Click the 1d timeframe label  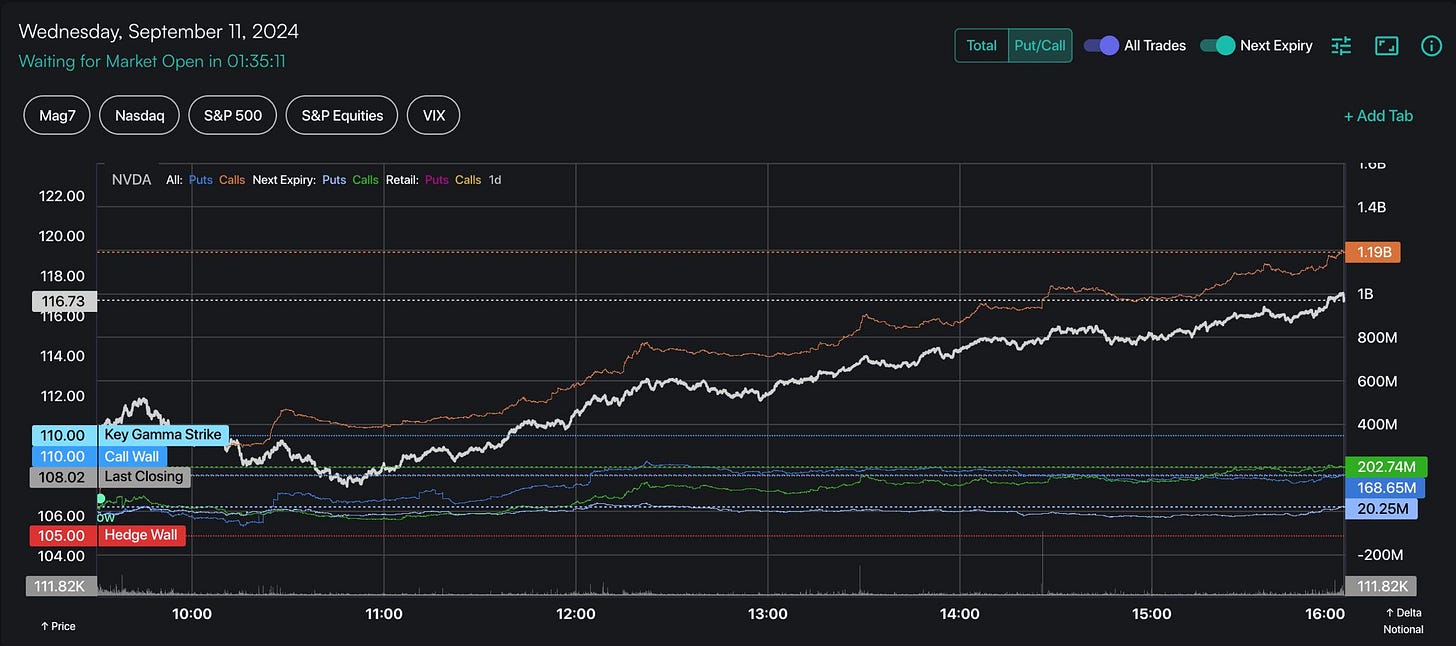495,180
